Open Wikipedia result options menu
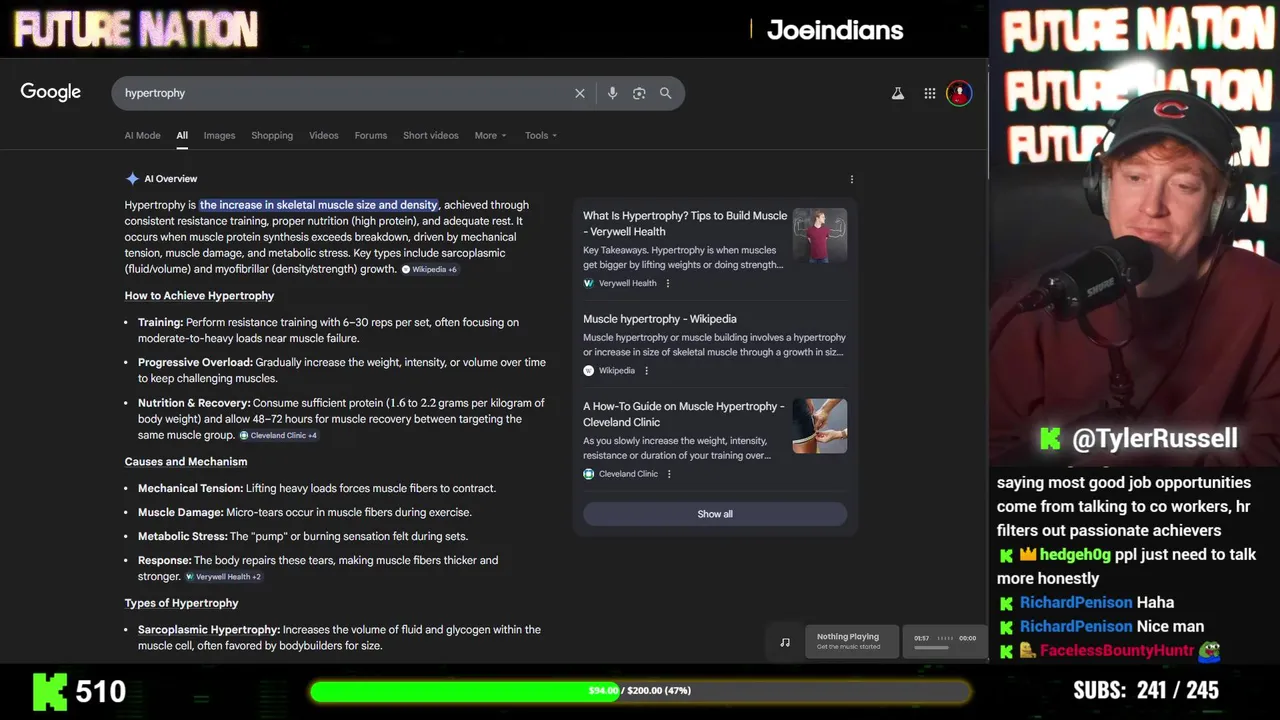This screenshot has width=1280, height=720. (646, 371)
